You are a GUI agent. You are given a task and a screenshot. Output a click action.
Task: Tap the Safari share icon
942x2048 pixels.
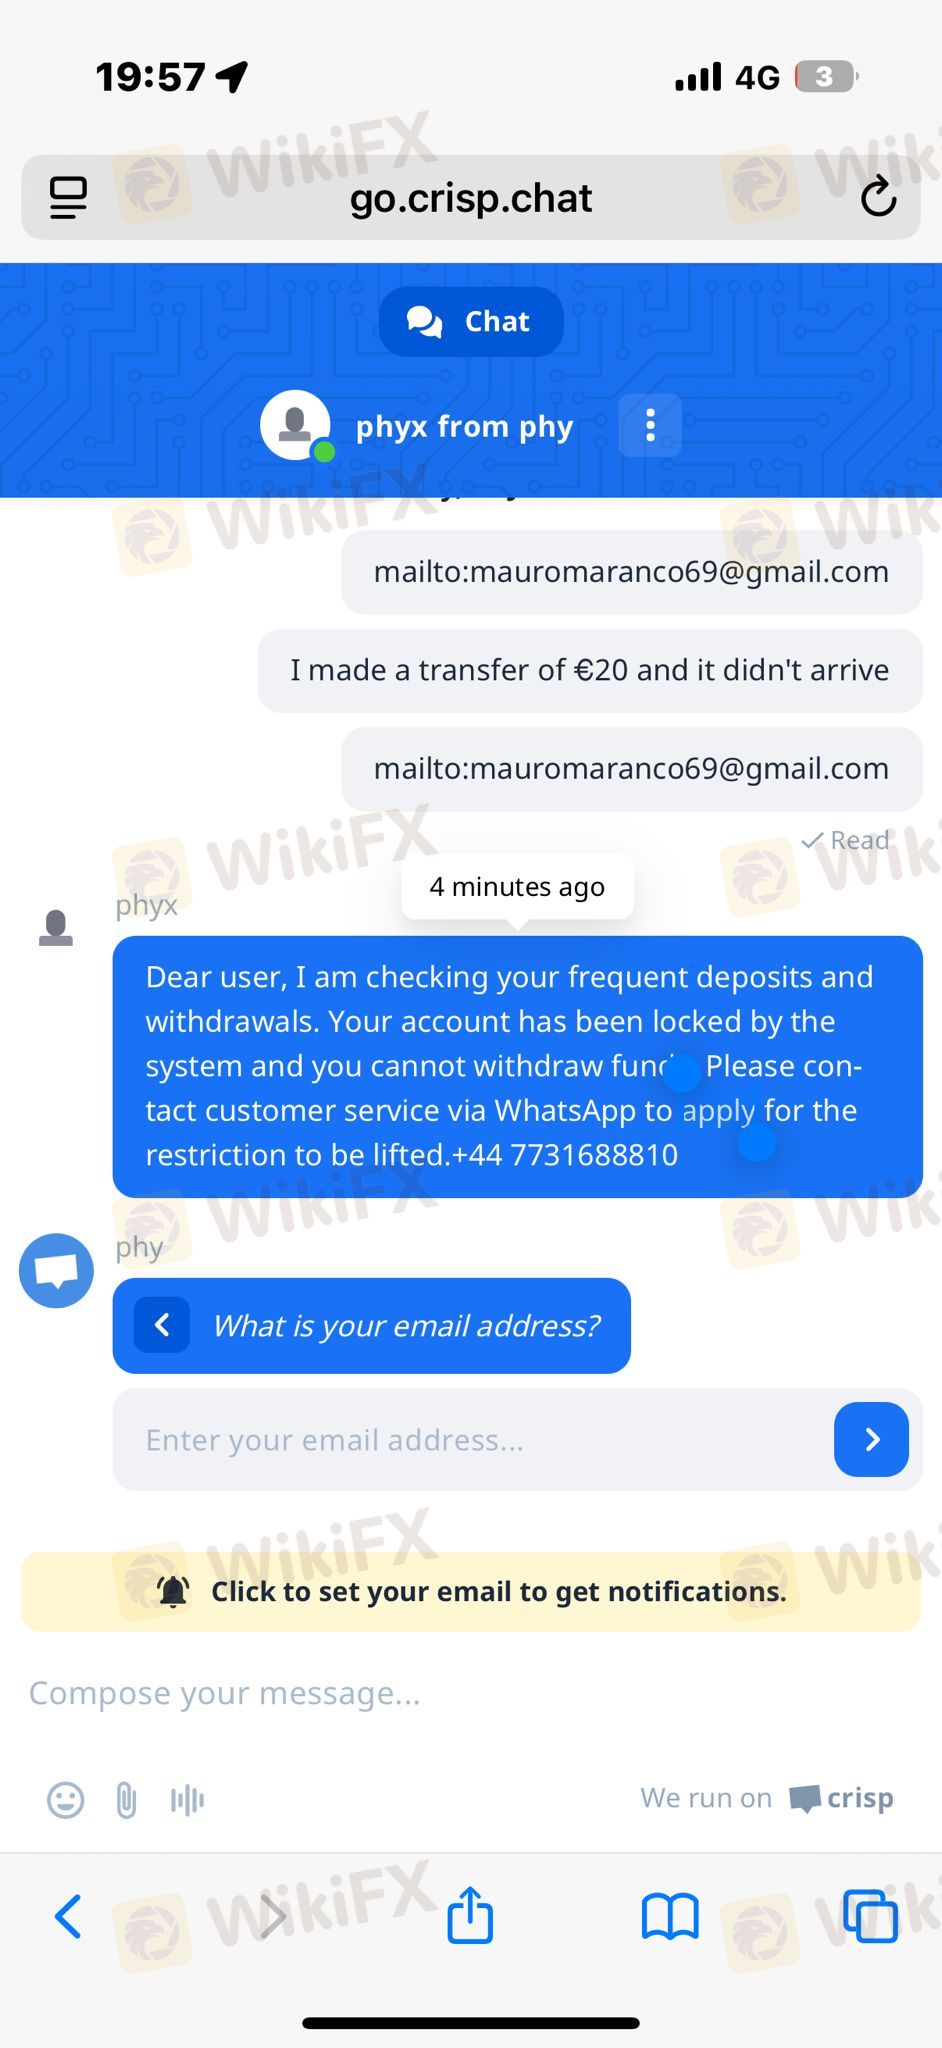[x=470, y=1914]
